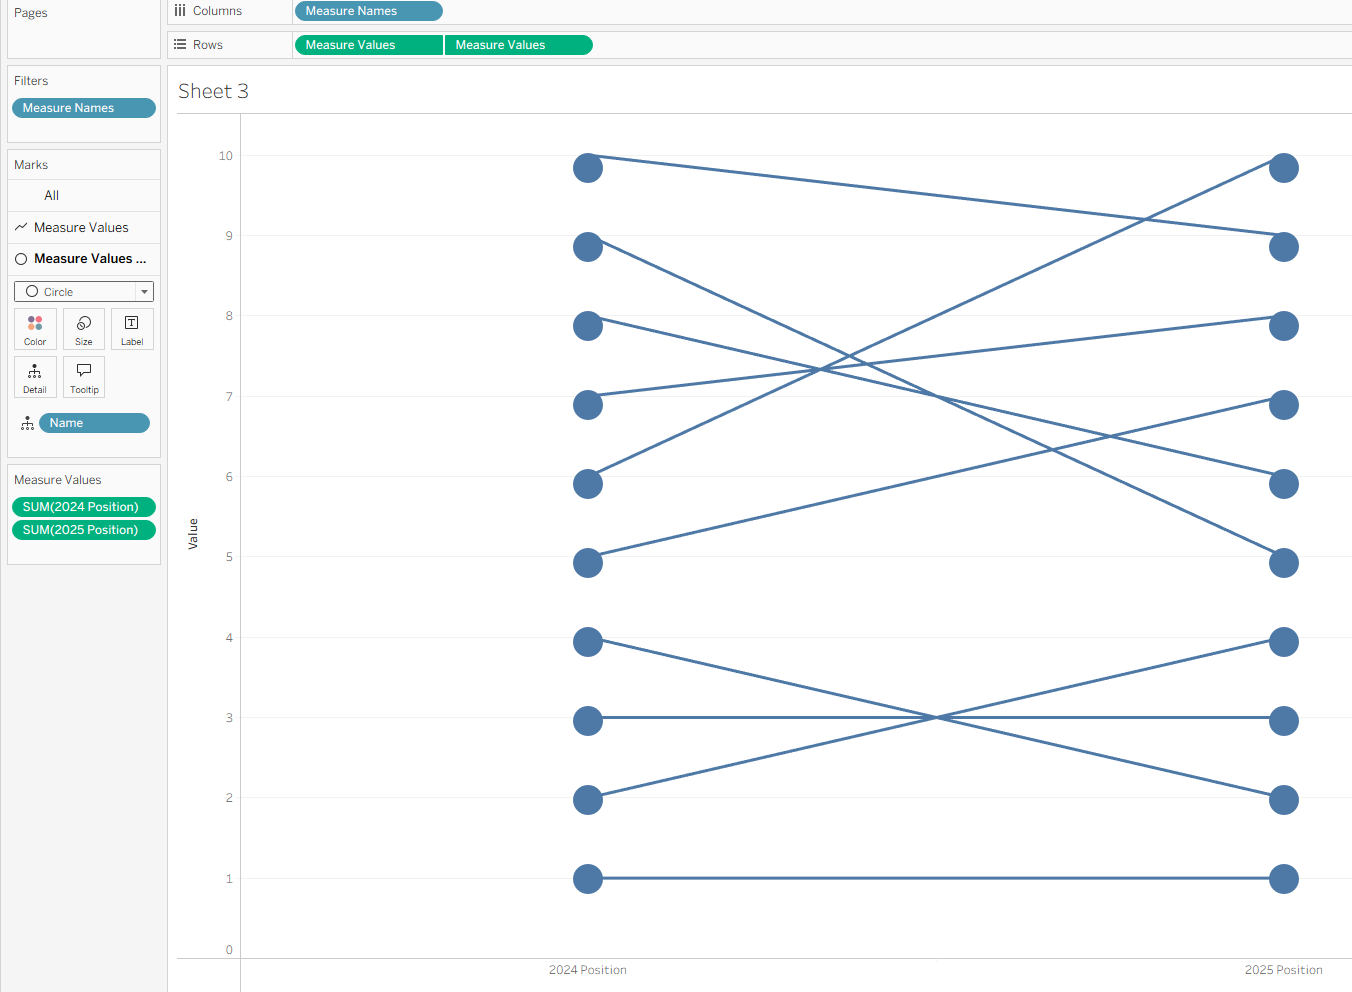
Task: Open the Detail mark property button
Action: click(x=35, y=377)
